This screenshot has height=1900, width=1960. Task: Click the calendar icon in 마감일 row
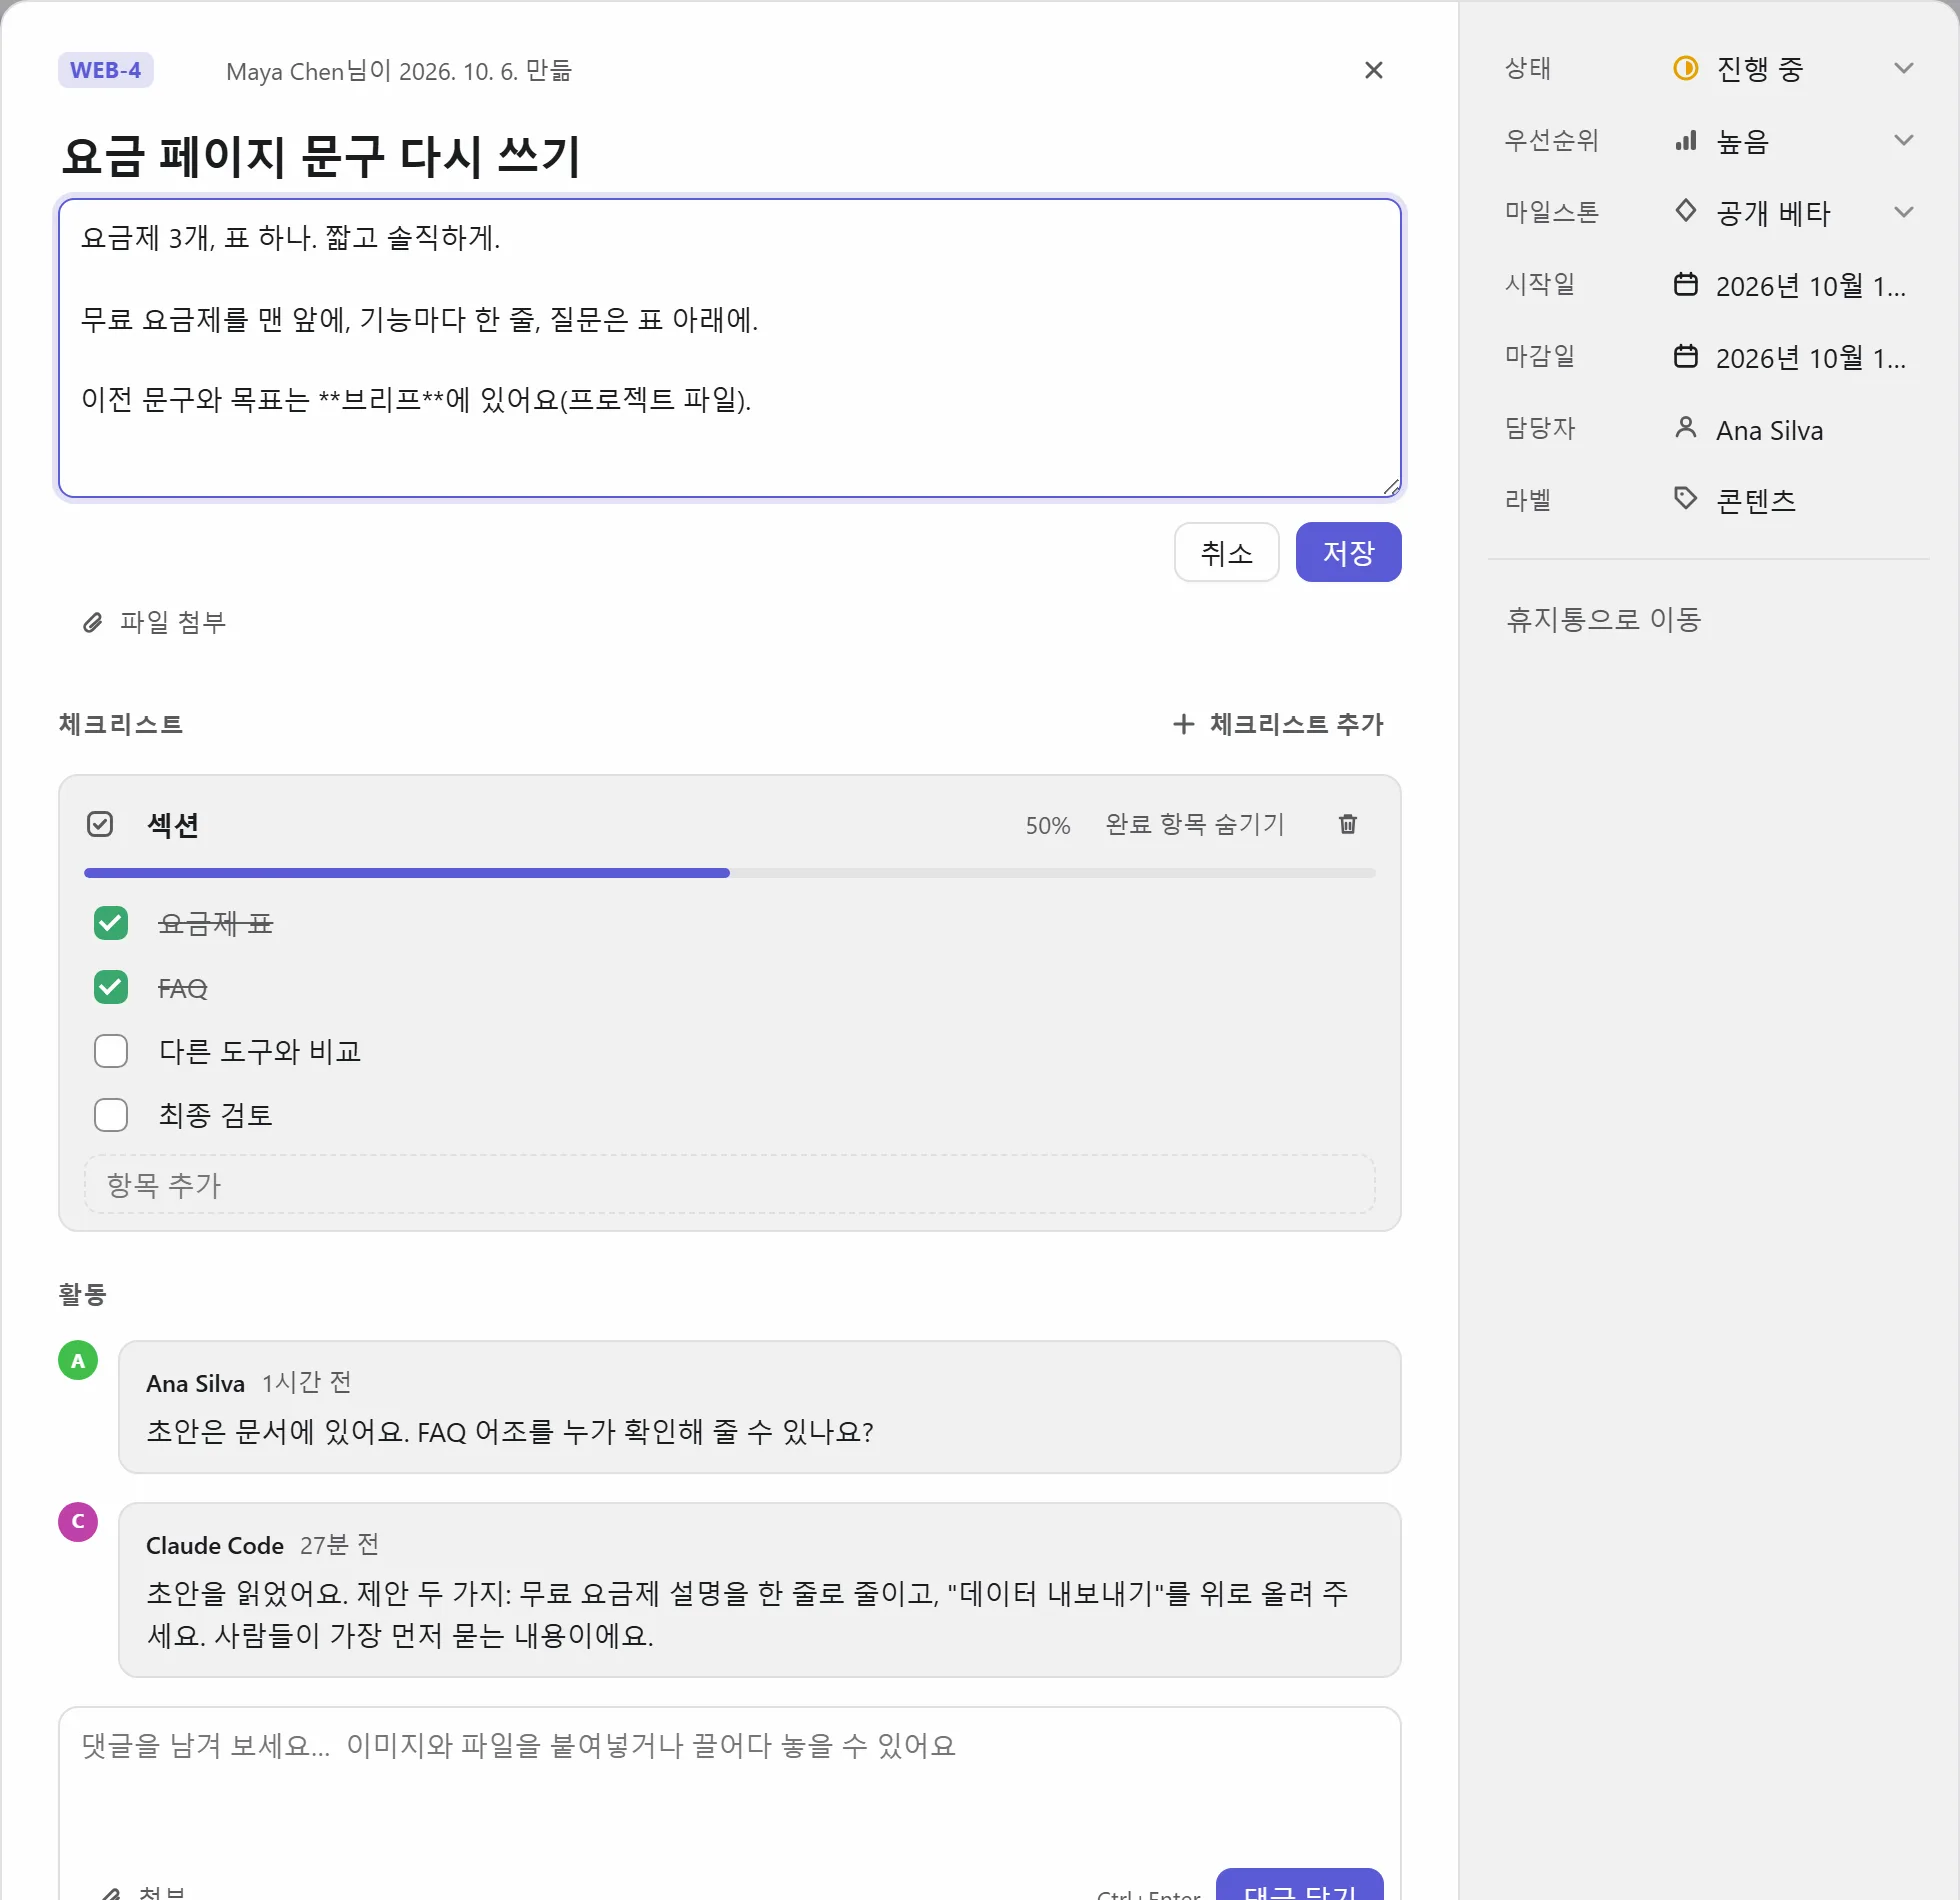[x=1686, y=356]
